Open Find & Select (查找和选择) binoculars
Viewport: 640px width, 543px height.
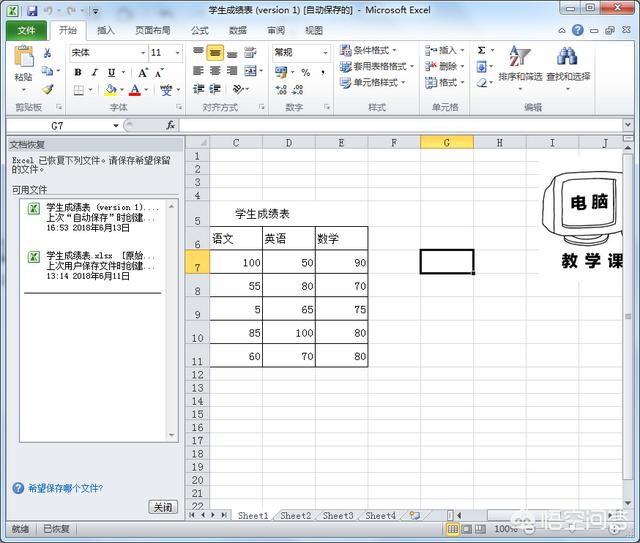point(567,63)
